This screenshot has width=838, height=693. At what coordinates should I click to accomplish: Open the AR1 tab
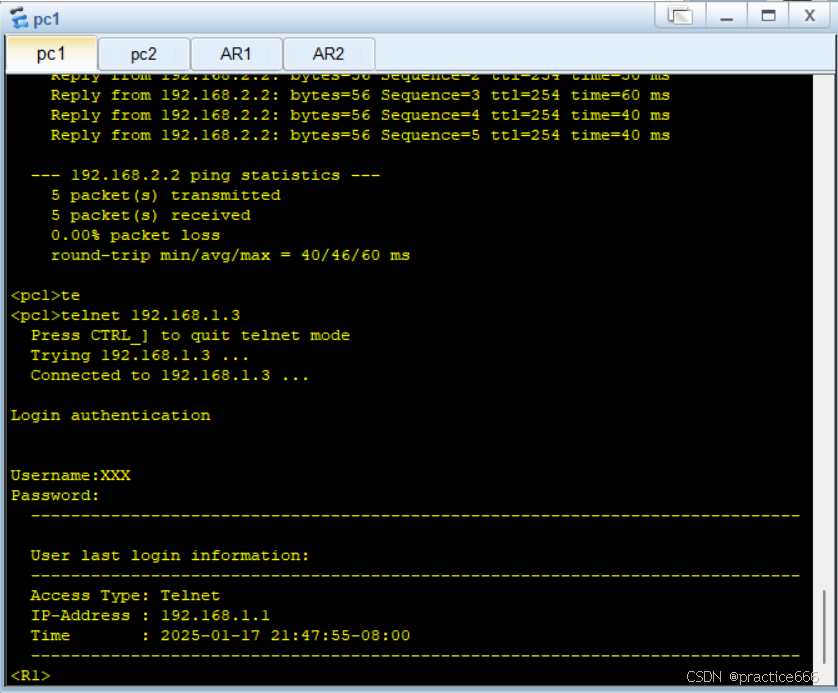[x=236, y=54]
